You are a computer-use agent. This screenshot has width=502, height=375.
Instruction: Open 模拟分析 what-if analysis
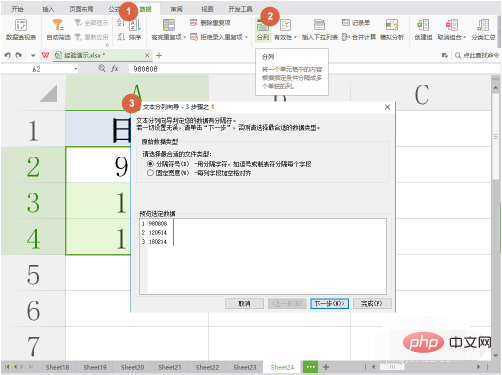(392, 30)
